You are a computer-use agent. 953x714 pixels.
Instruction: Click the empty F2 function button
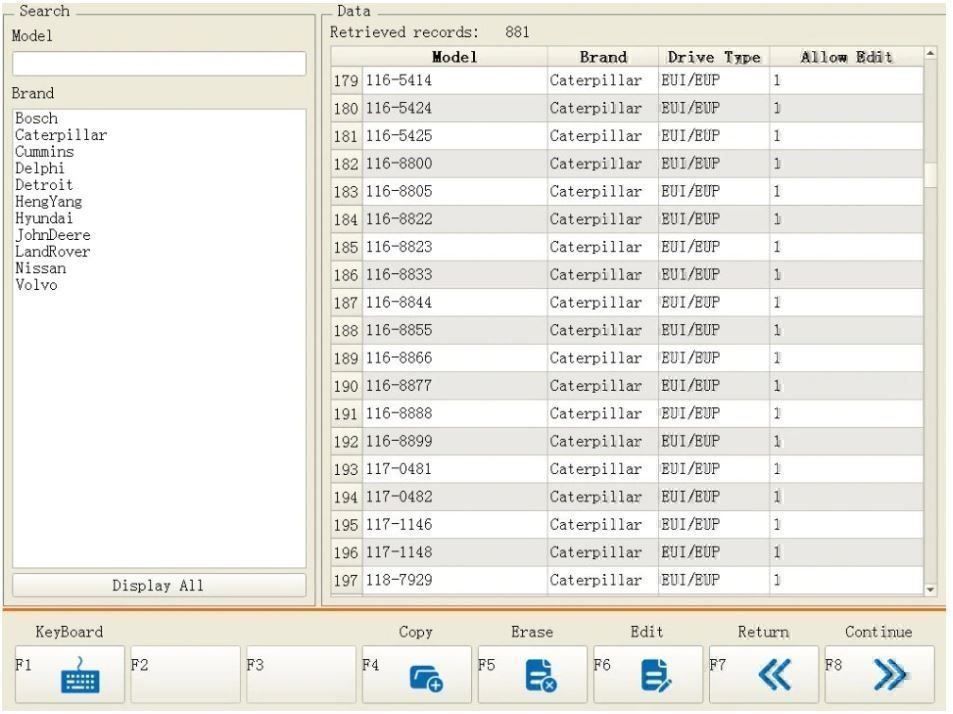click(x=185, y=674)
